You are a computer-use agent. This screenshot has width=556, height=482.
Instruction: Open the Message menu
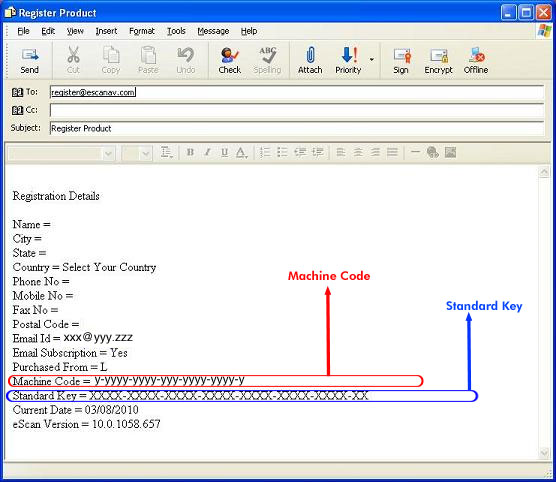(x=213, y=31)
